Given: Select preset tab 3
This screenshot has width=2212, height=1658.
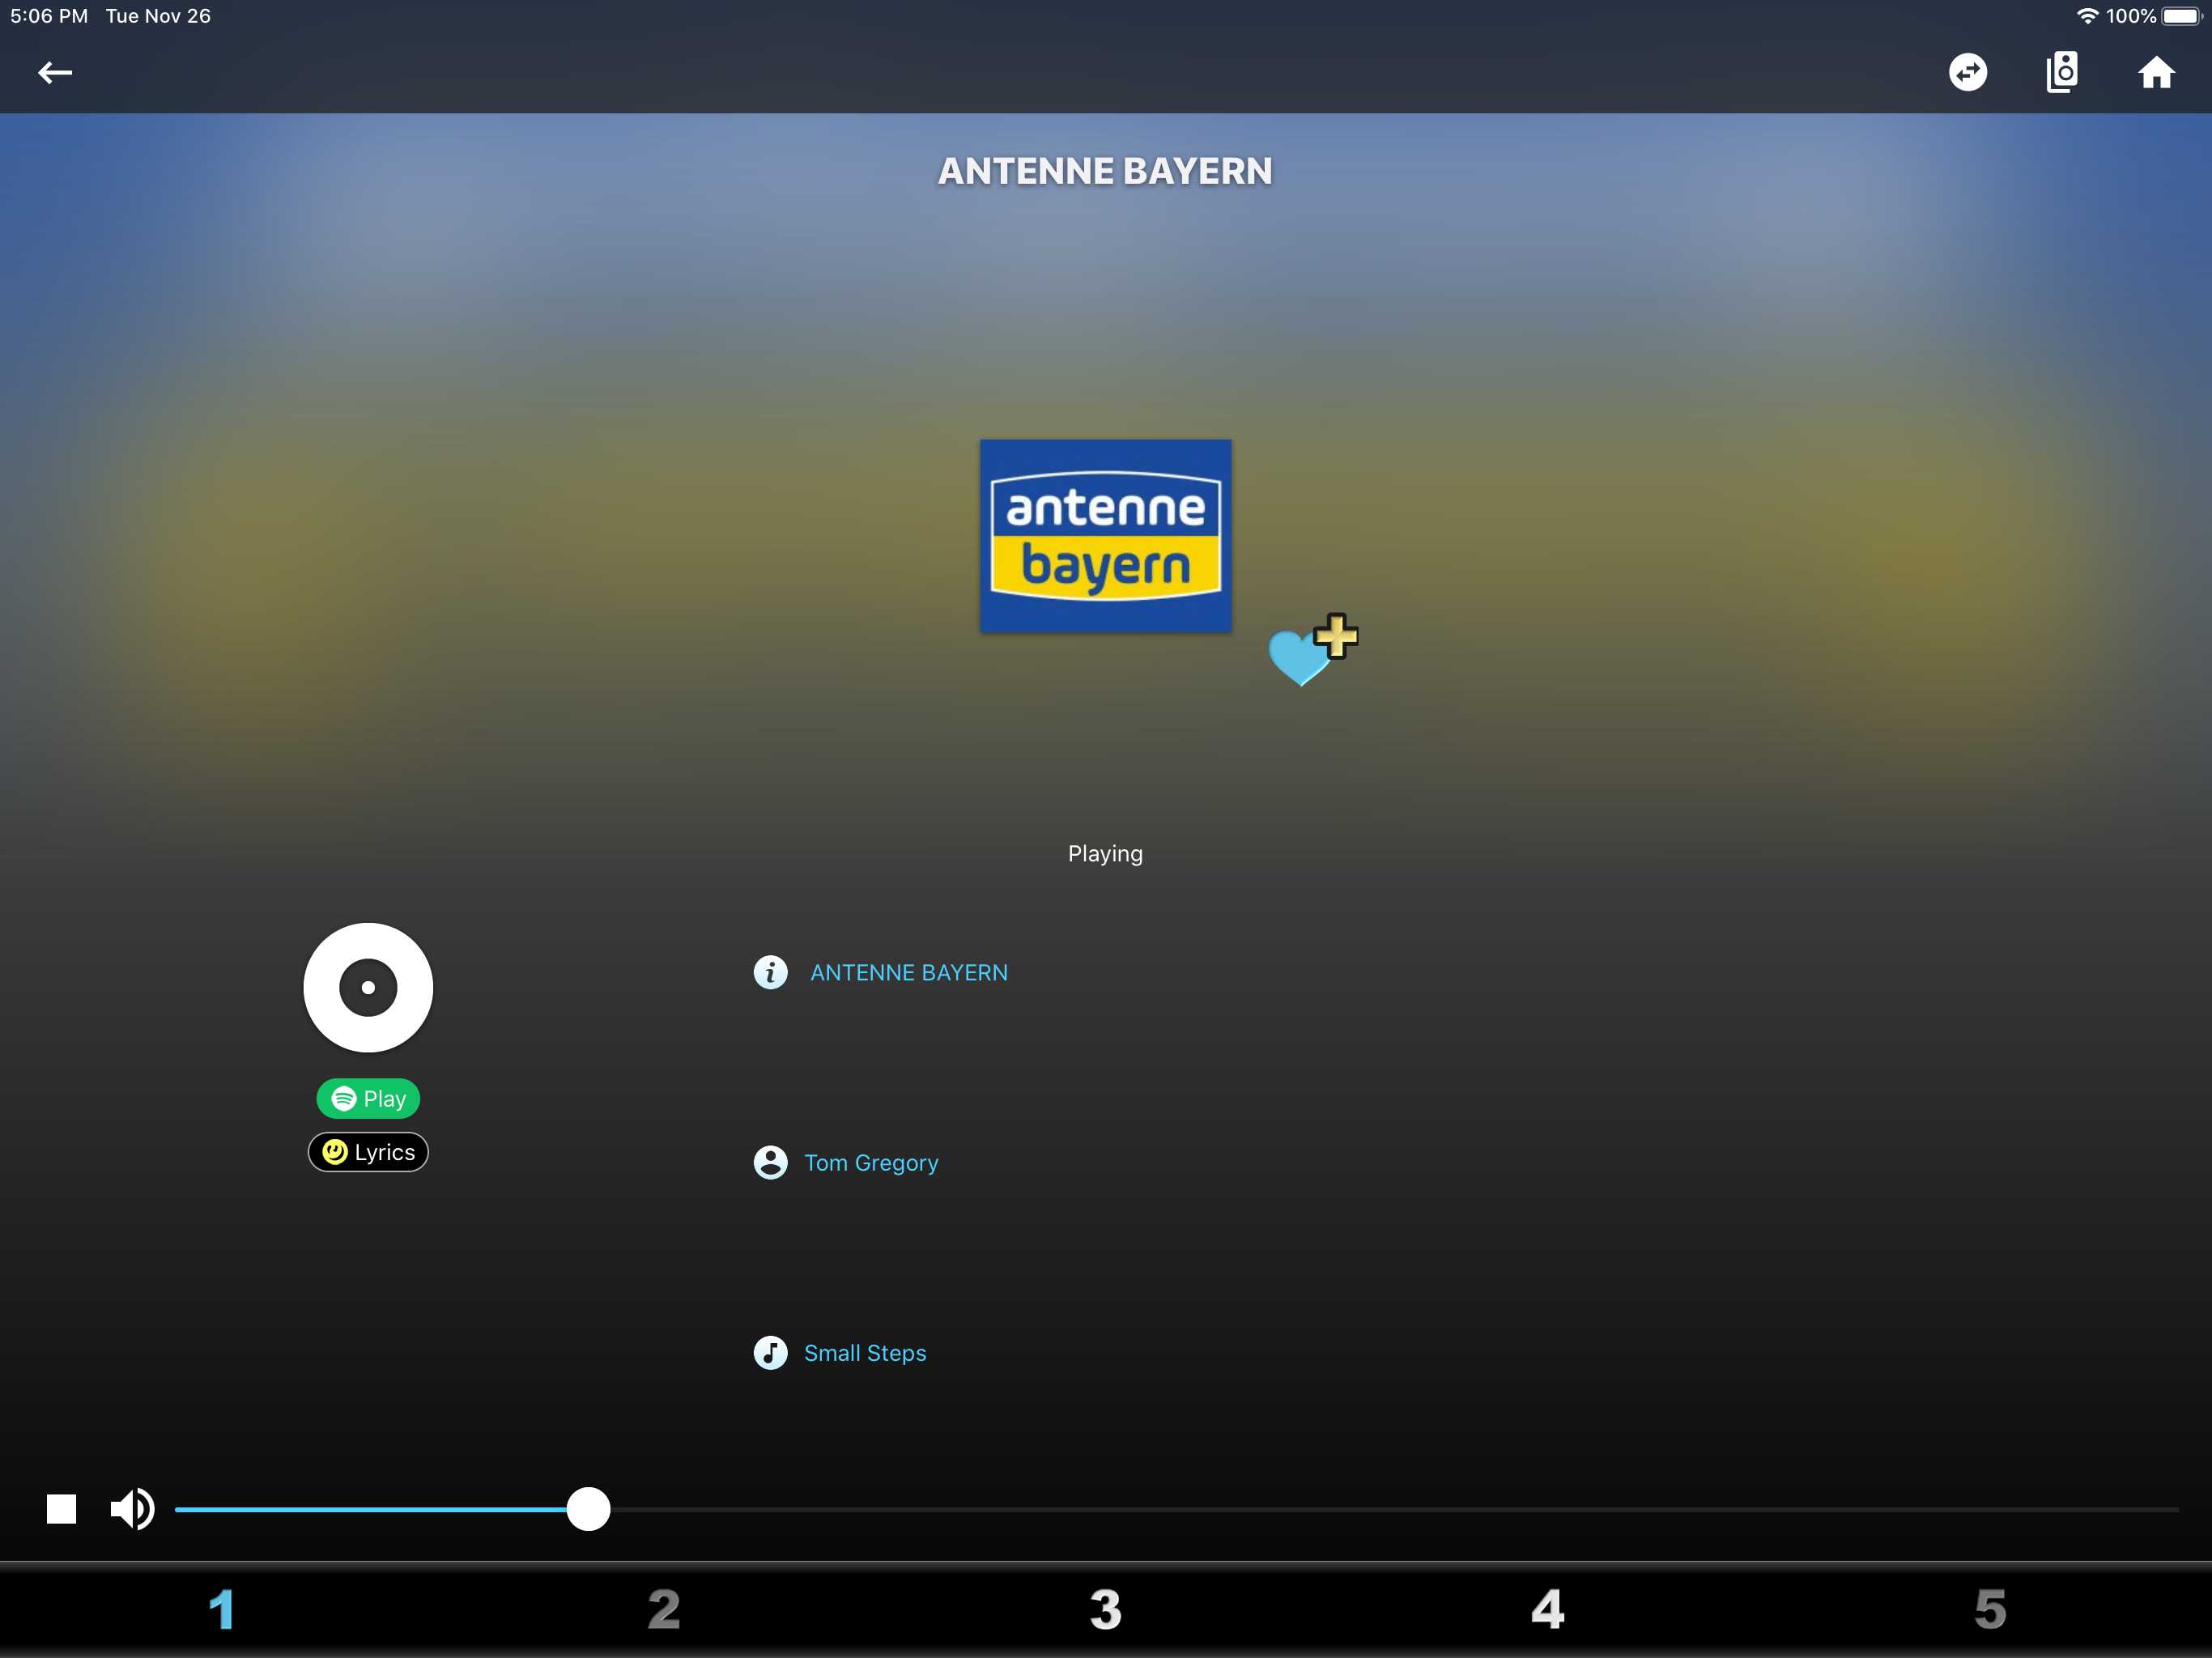Looking at the screenshot, I should click(x=1105, y=1609).
